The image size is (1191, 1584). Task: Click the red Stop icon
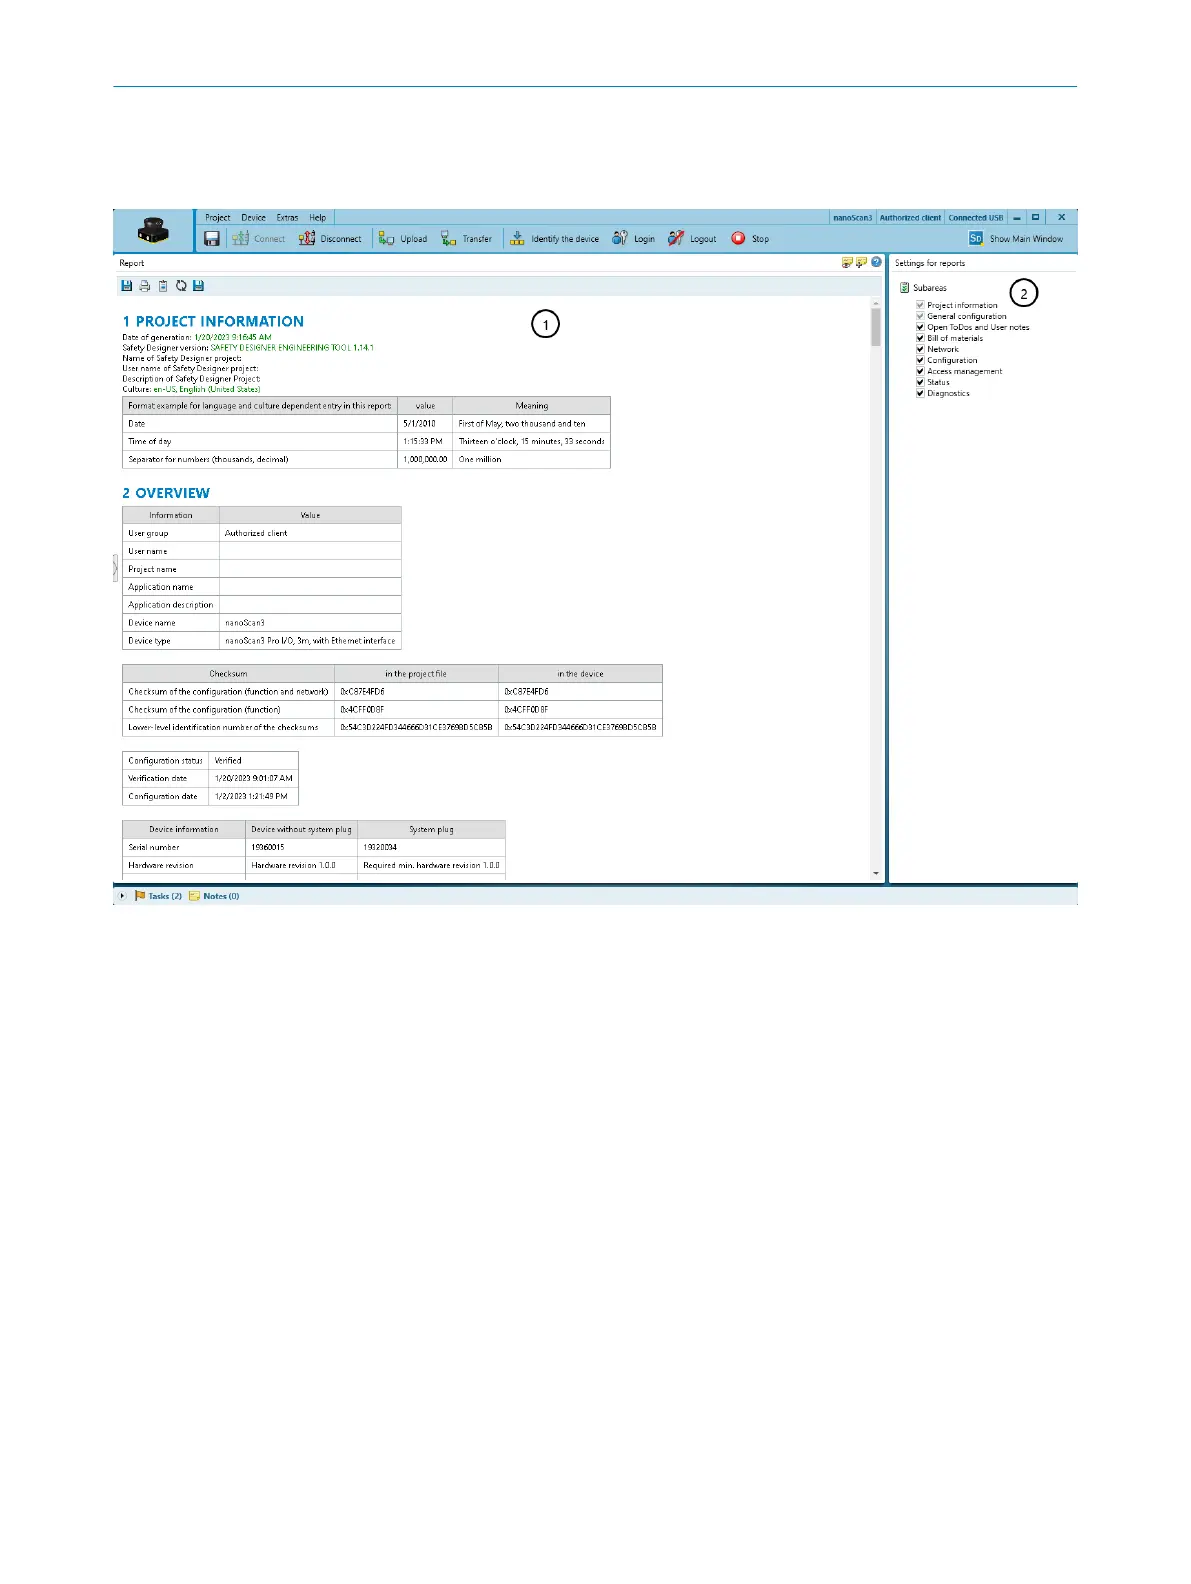coord(738,238)
